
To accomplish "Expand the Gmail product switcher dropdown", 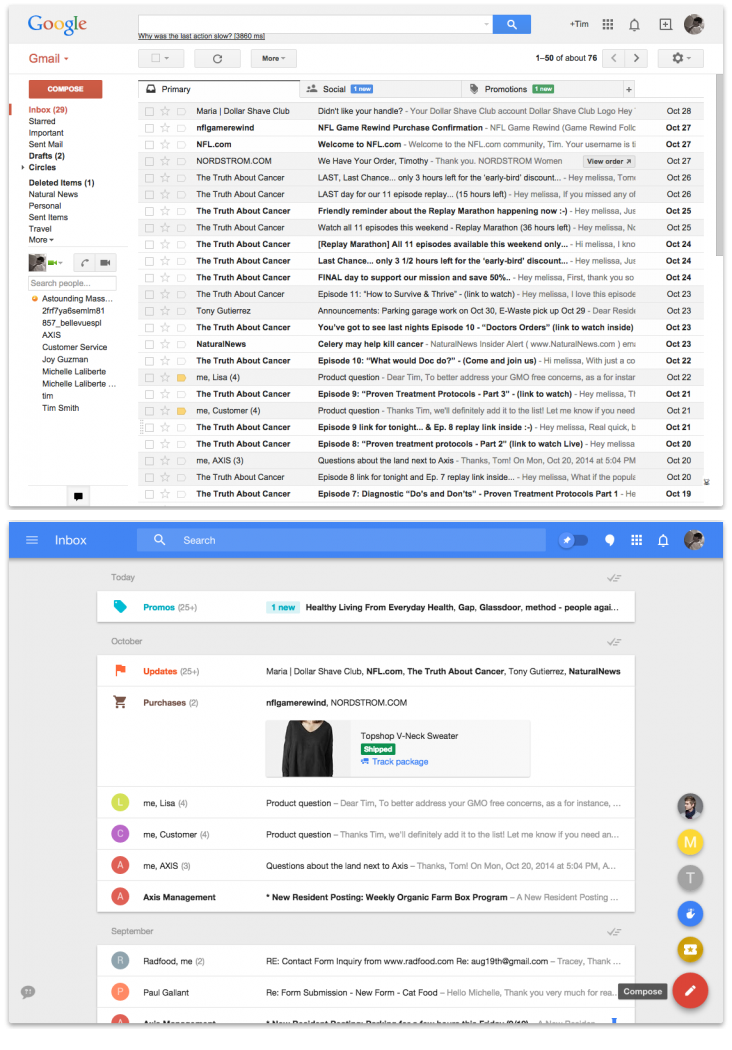I will 45,59.
